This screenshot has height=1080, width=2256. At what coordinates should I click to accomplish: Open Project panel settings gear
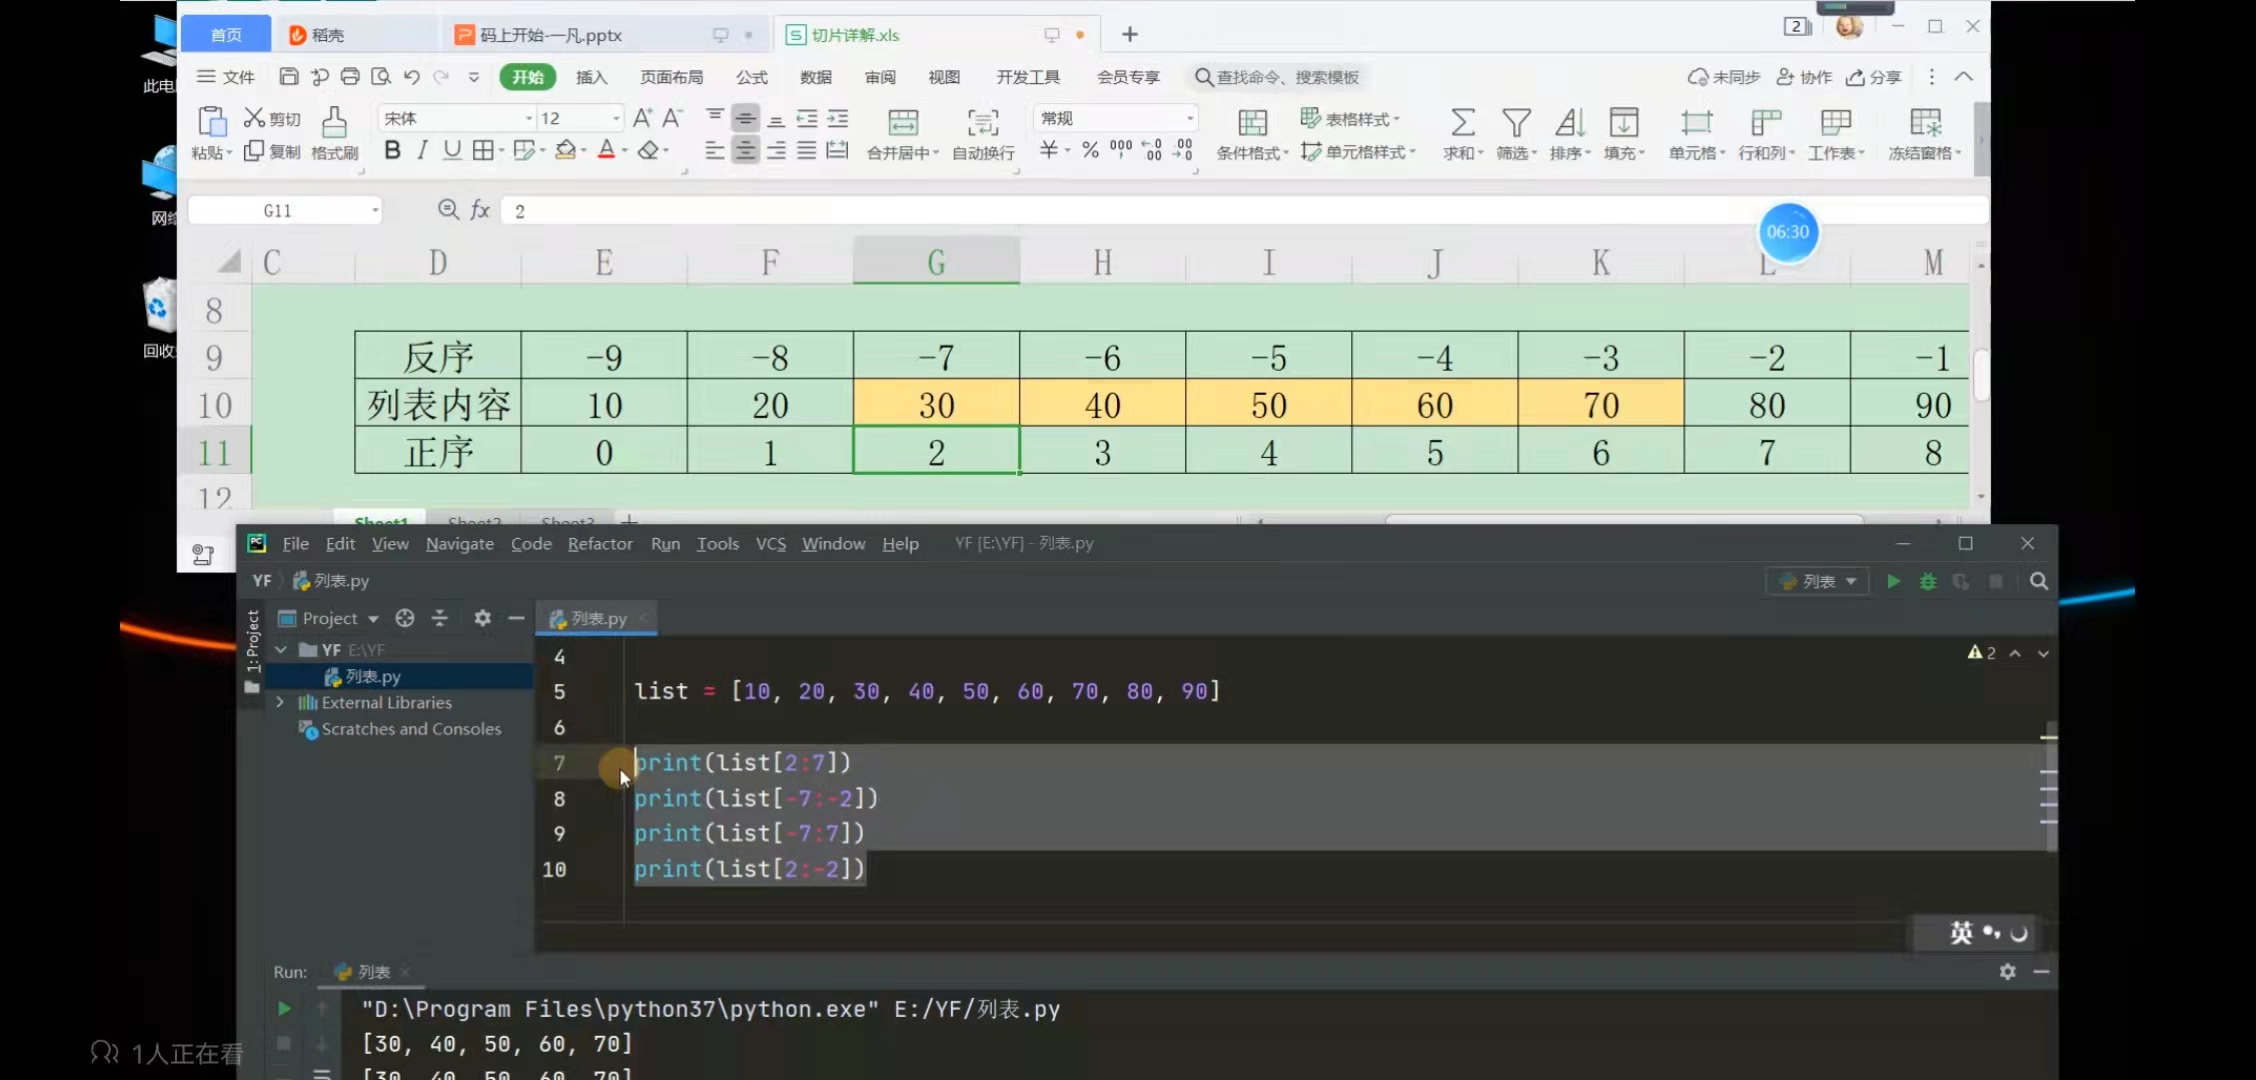pos(482,618)
